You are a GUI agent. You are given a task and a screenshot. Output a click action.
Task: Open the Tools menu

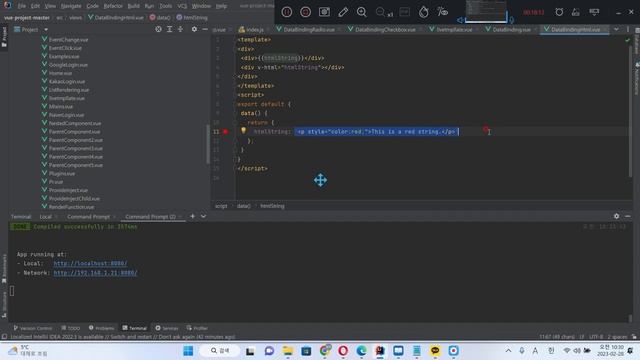(166, 6)
